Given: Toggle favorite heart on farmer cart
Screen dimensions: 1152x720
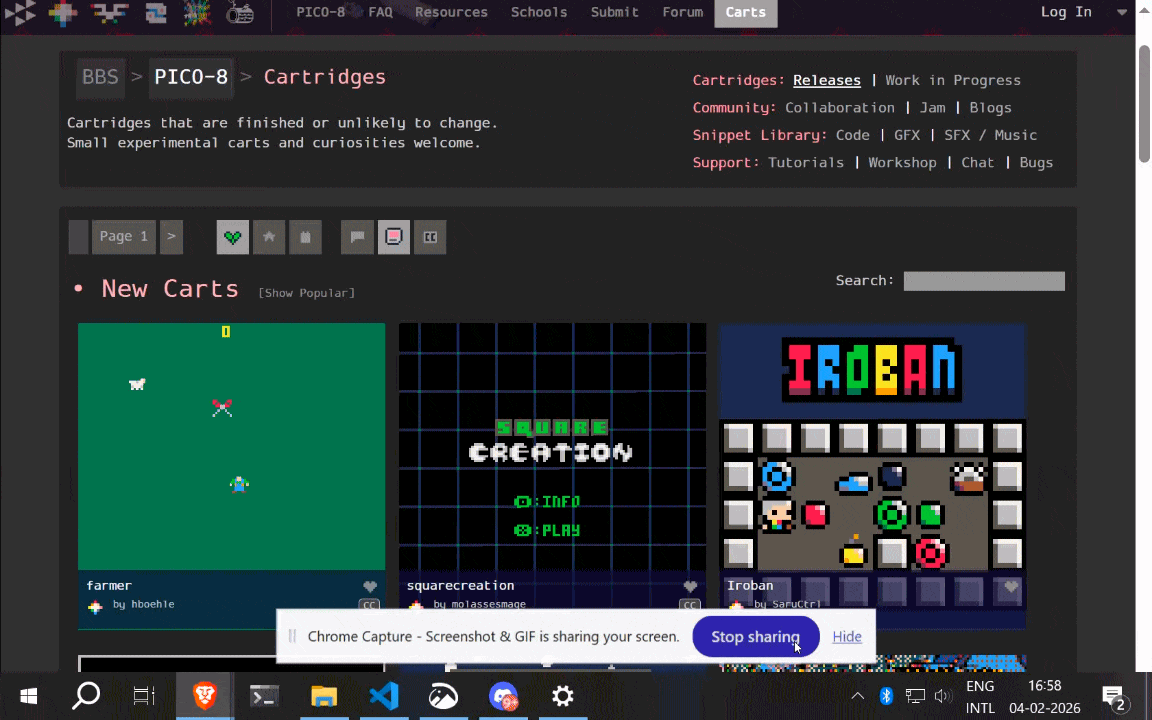Looking at the screenshot, I should click(x=370, y=587).
